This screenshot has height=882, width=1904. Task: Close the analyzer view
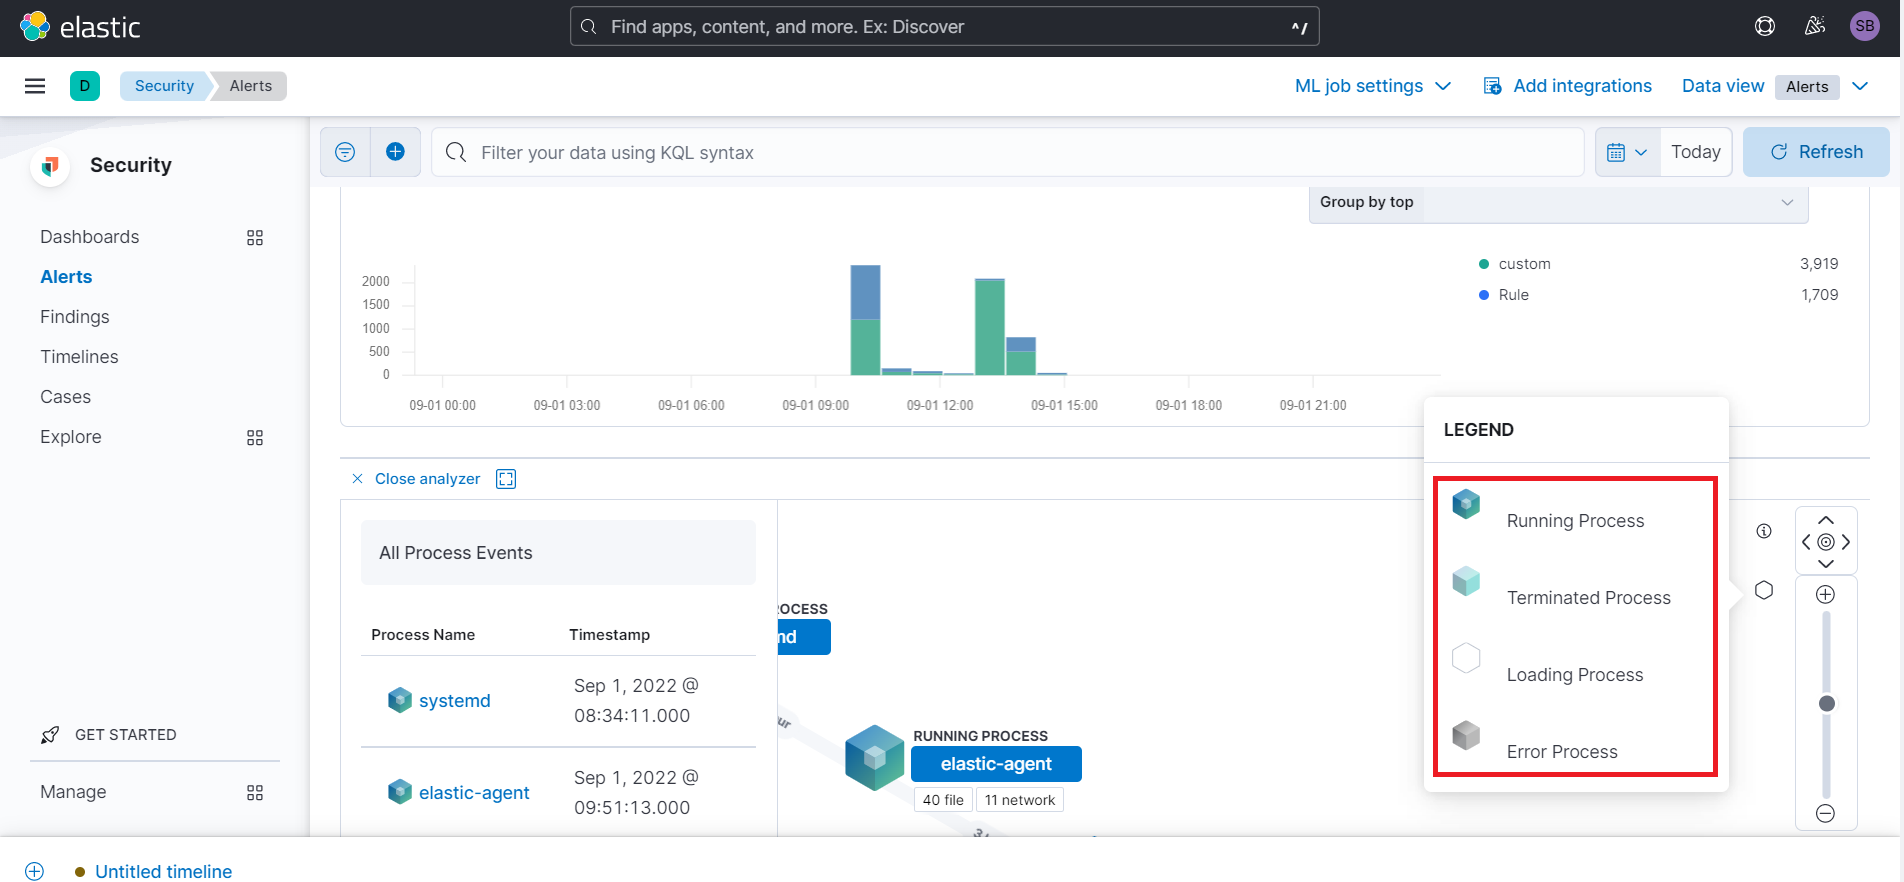point(416,479)
